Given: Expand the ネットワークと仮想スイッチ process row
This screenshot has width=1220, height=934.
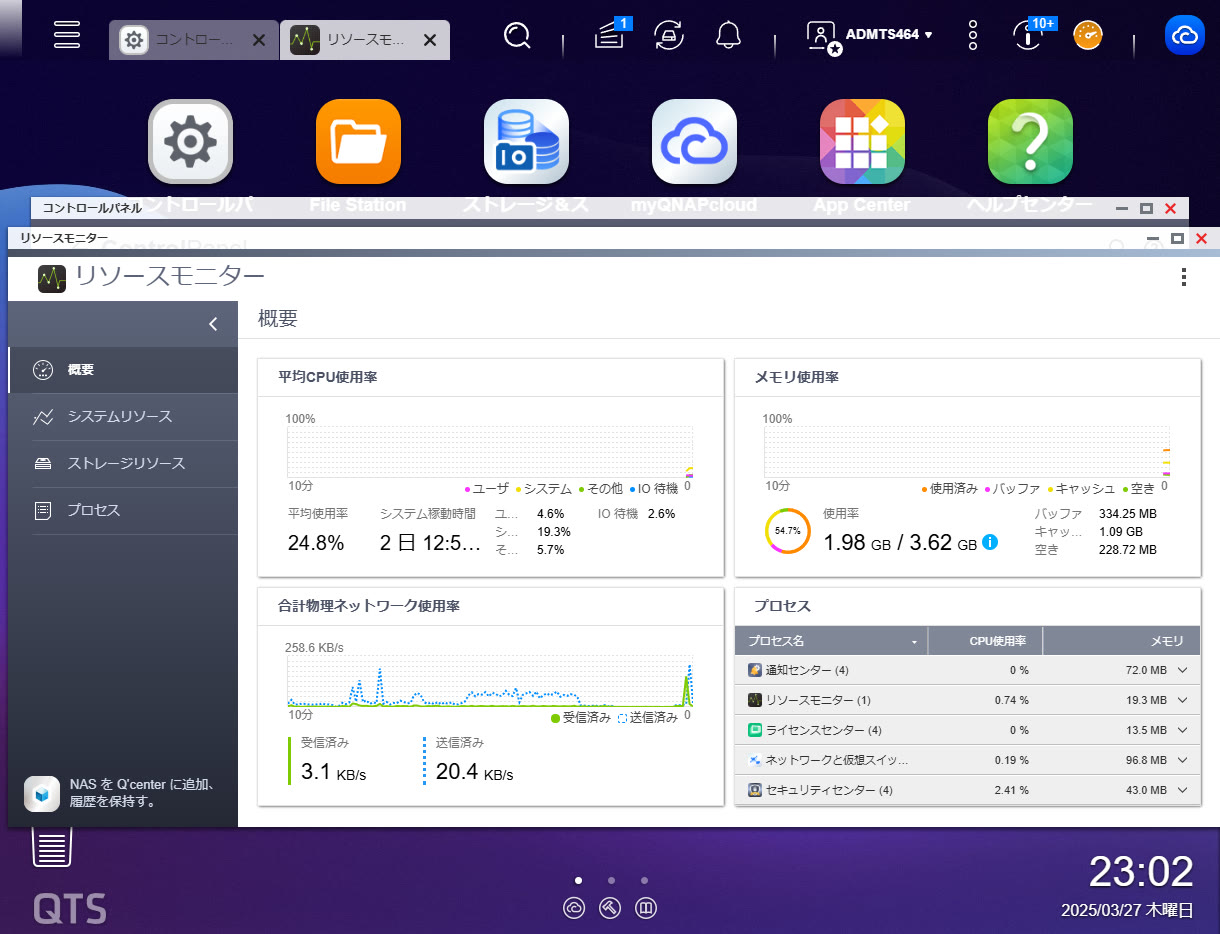Looking at the screenshot, I should [x=1183, y=760].
